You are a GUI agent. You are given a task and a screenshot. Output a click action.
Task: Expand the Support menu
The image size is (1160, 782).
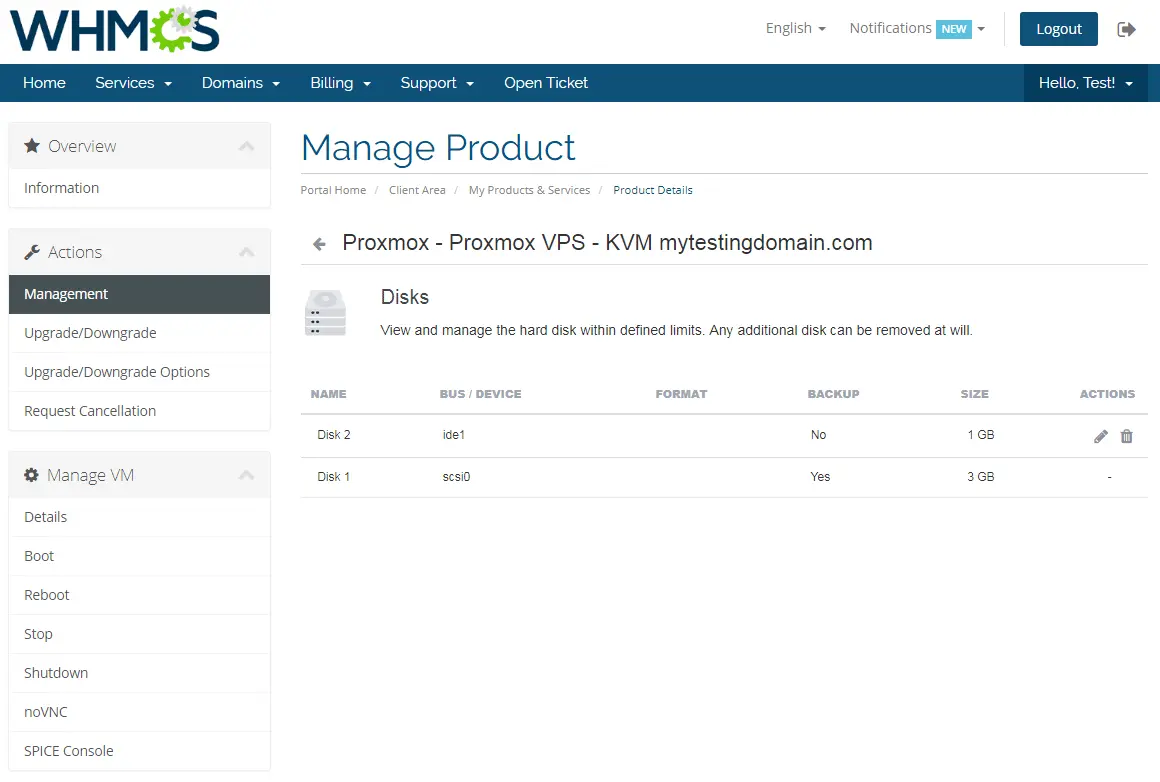pos(437,83)
